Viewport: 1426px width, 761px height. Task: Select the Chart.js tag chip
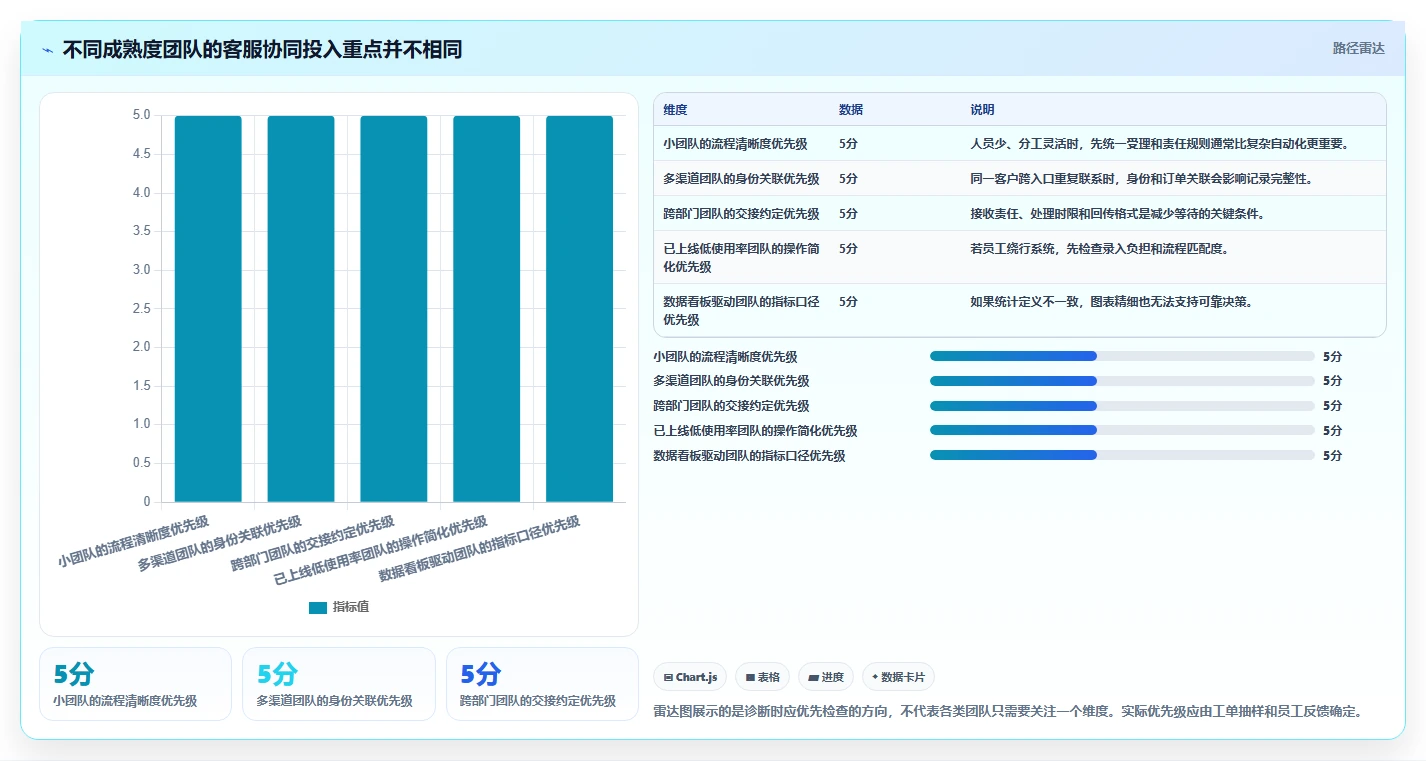690,677
